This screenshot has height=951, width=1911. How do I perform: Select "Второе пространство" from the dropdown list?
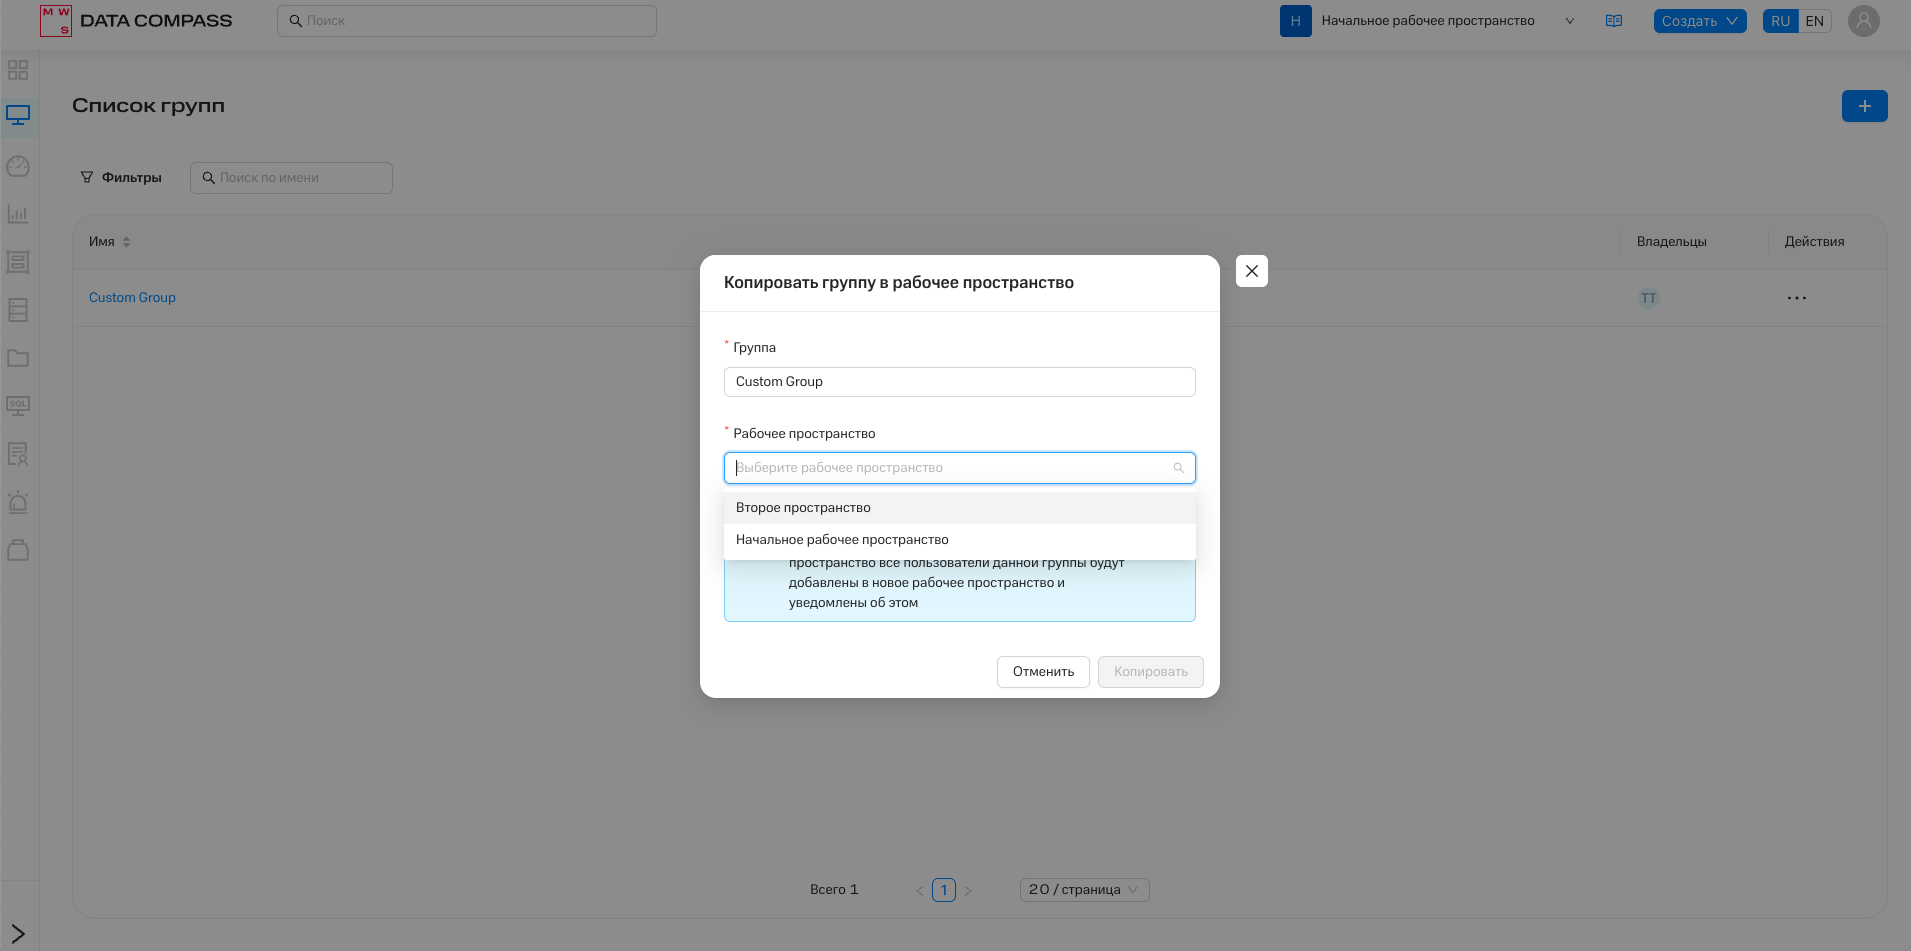tap(803, 508)
